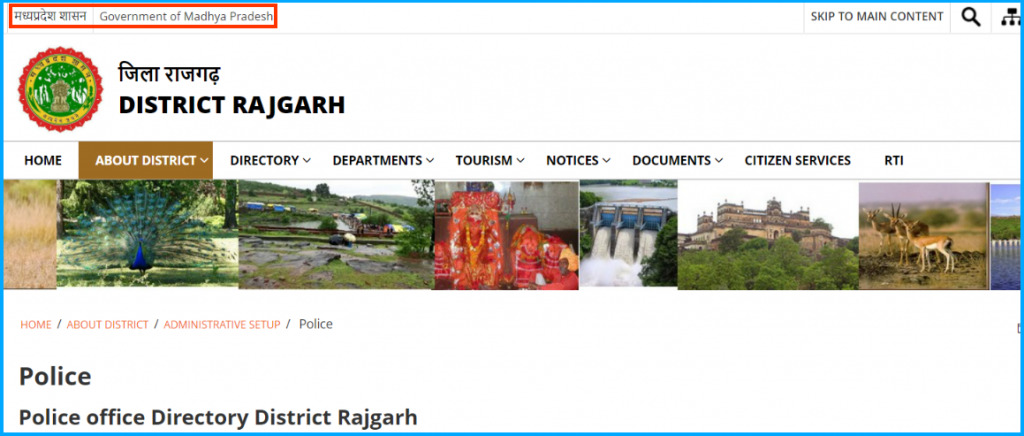Click Police office Directory District Rajgarh heading
Screen dimensions: 1024x436
(x=218, y=418)
